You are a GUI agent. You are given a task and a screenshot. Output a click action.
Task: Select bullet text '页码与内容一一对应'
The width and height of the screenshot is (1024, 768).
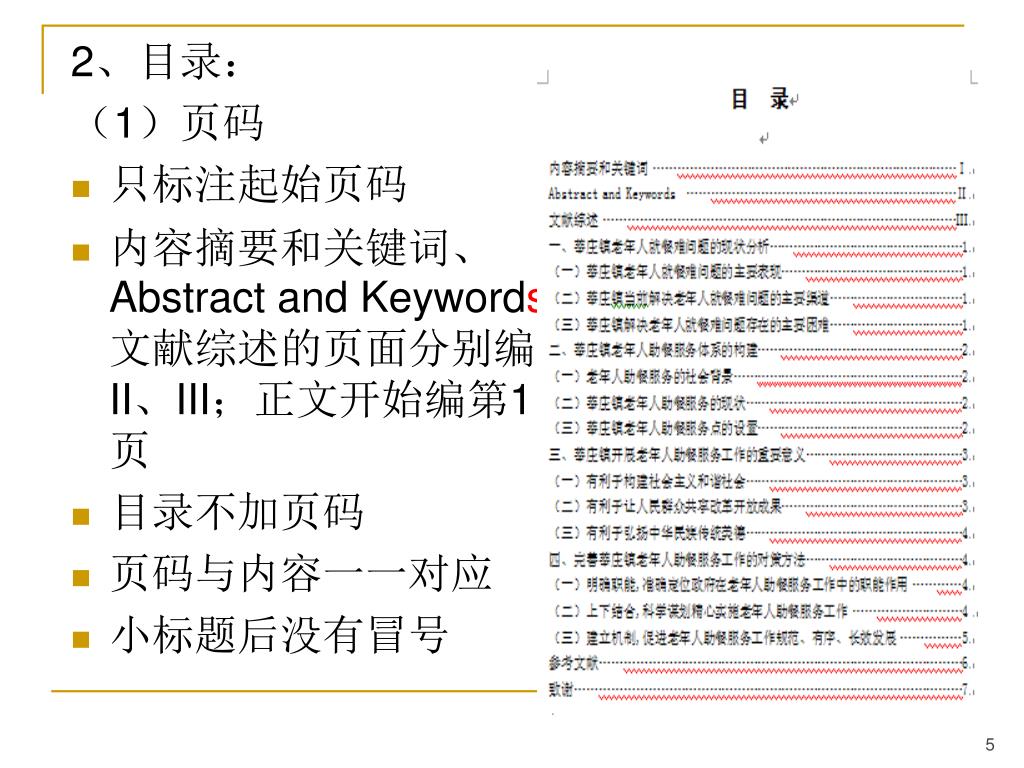click(x=301, y=573)
